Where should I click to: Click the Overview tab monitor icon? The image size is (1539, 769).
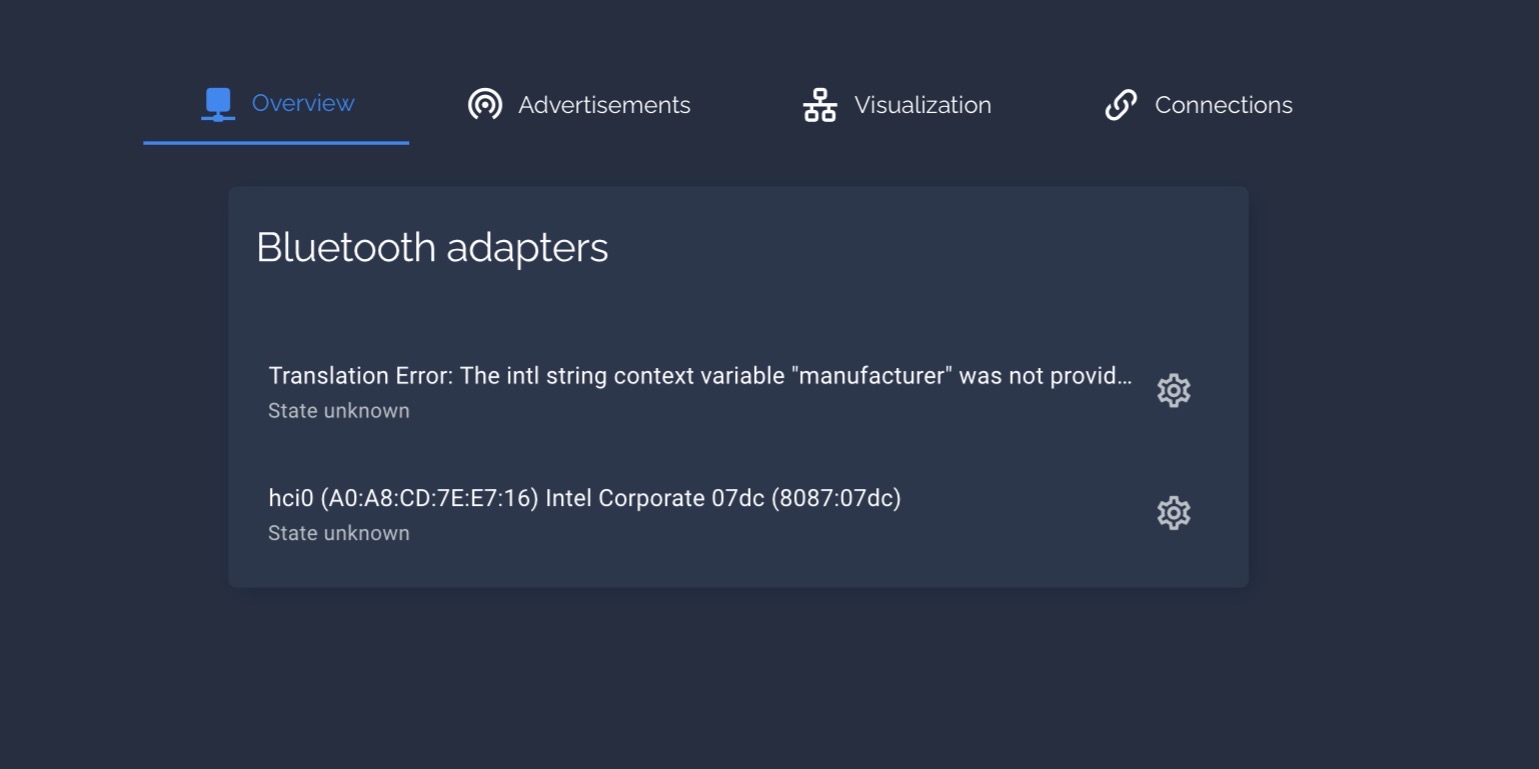[x=218, y=104]
